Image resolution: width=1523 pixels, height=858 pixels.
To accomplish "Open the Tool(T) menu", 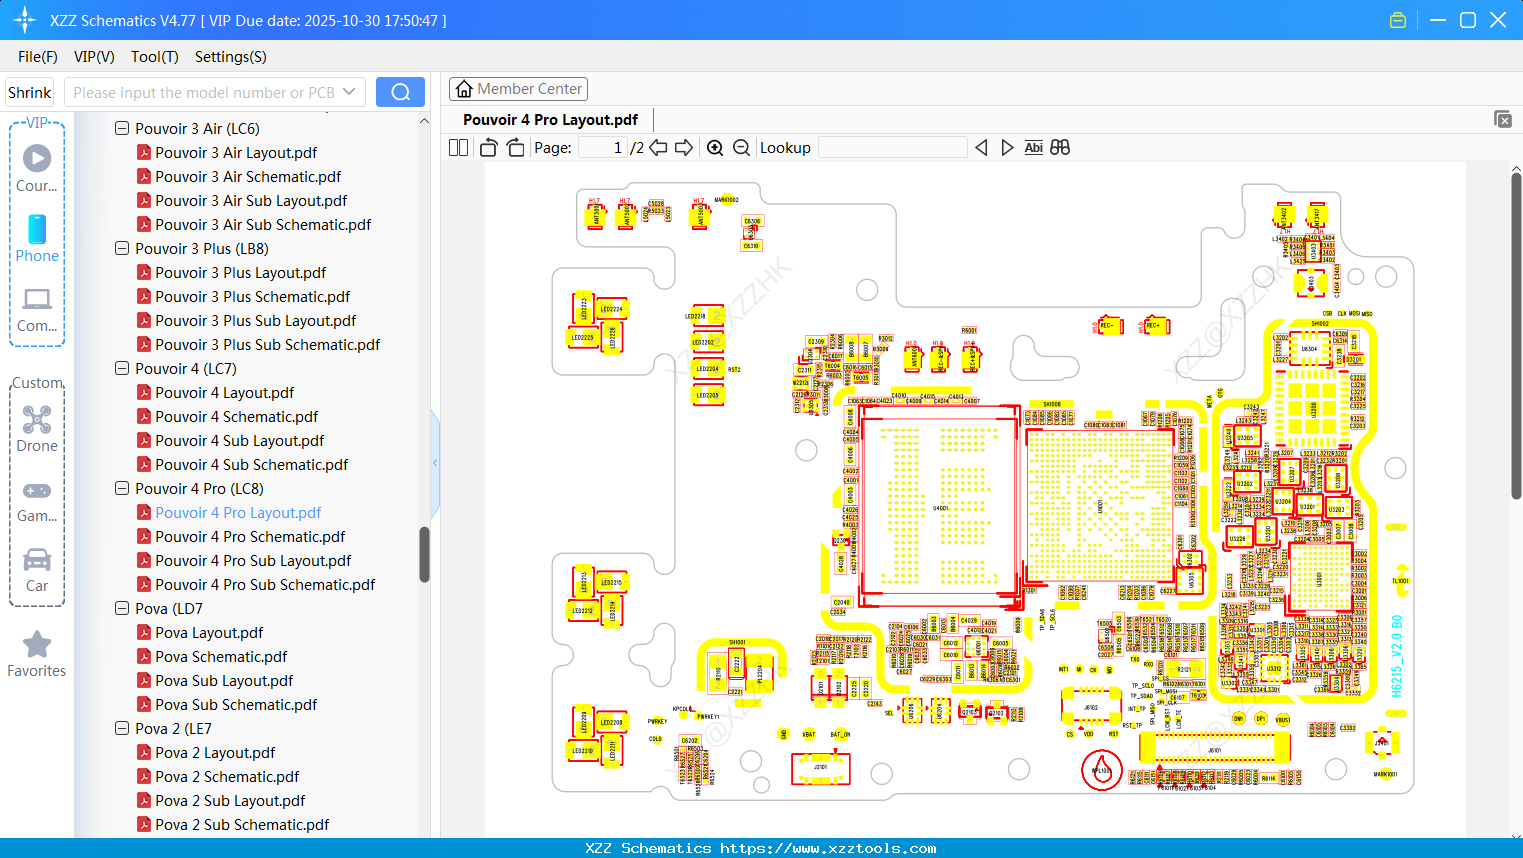I will [154, 57].
